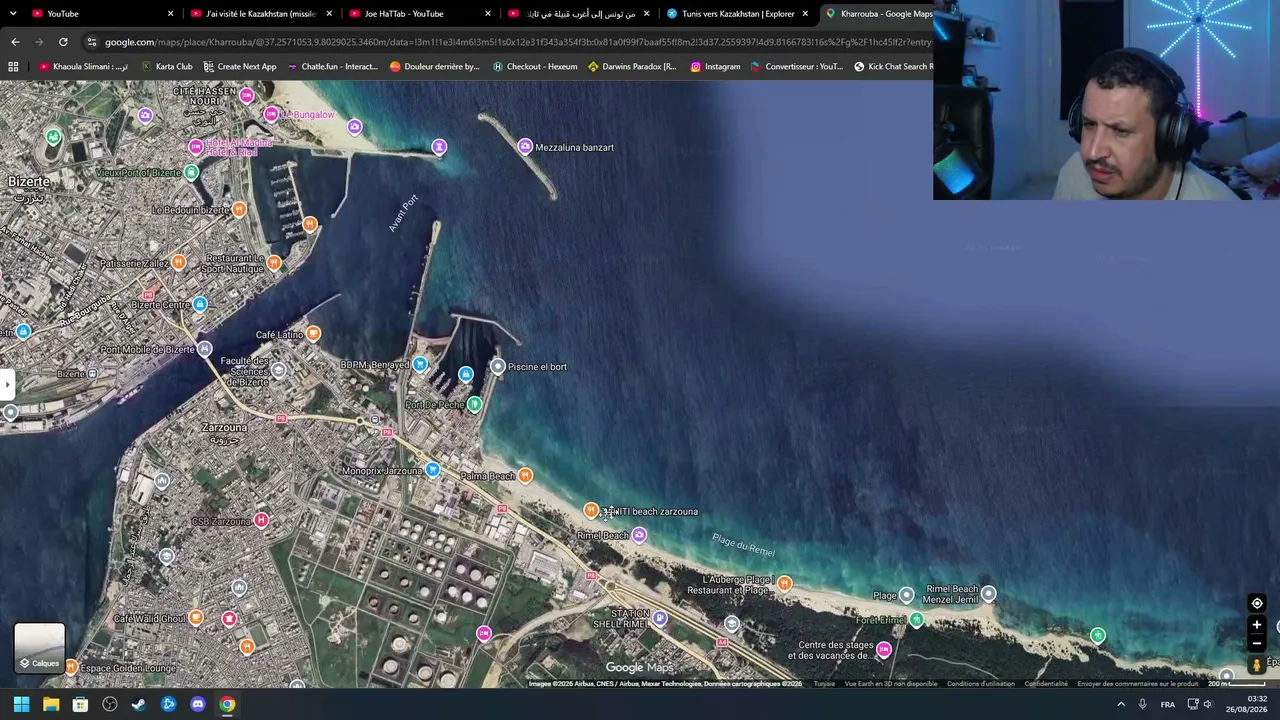Open File Explorer from the taskbar
Screen dimensions: 1280x720
click(x=51, y=704)
